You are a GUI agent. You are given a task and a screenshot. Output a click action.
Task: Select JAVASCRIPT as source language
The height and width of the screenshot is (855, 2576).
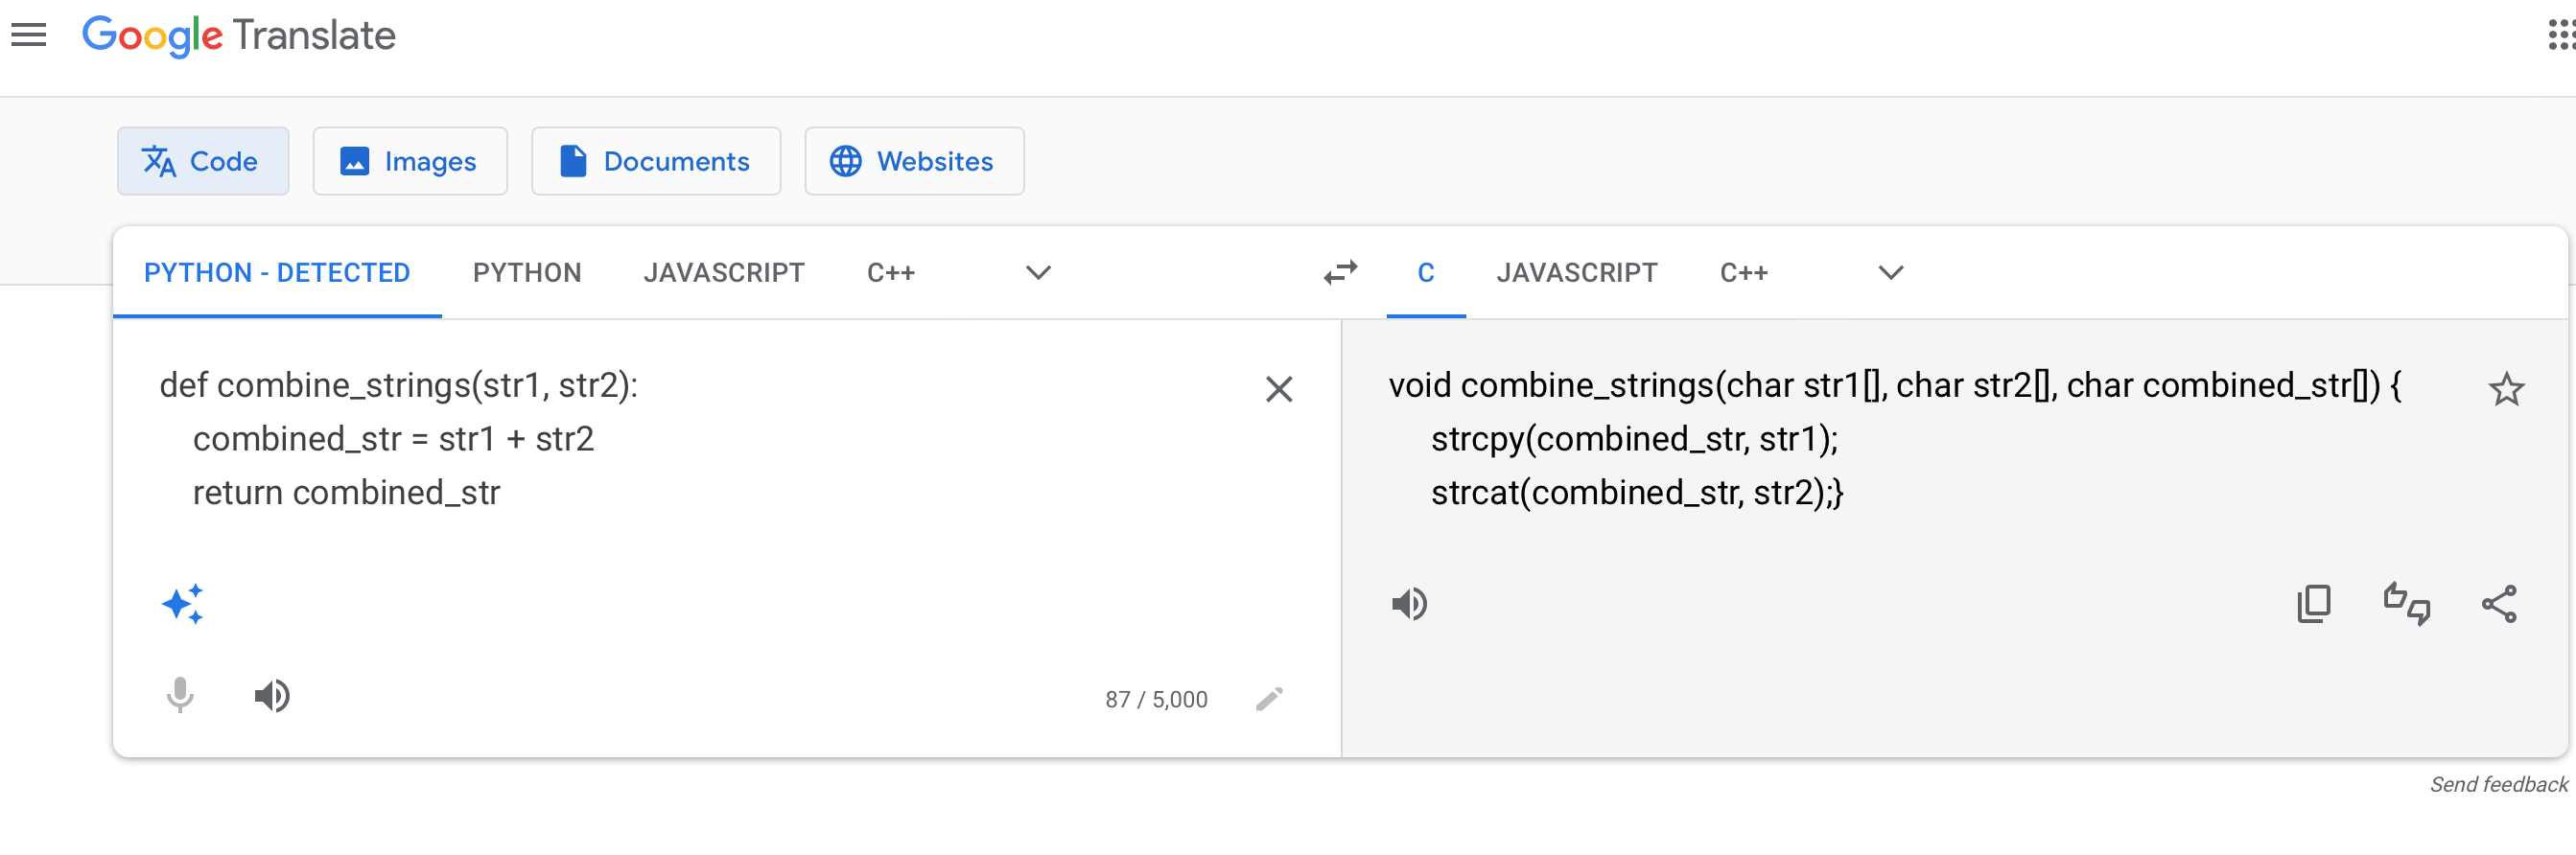(723, 273)
